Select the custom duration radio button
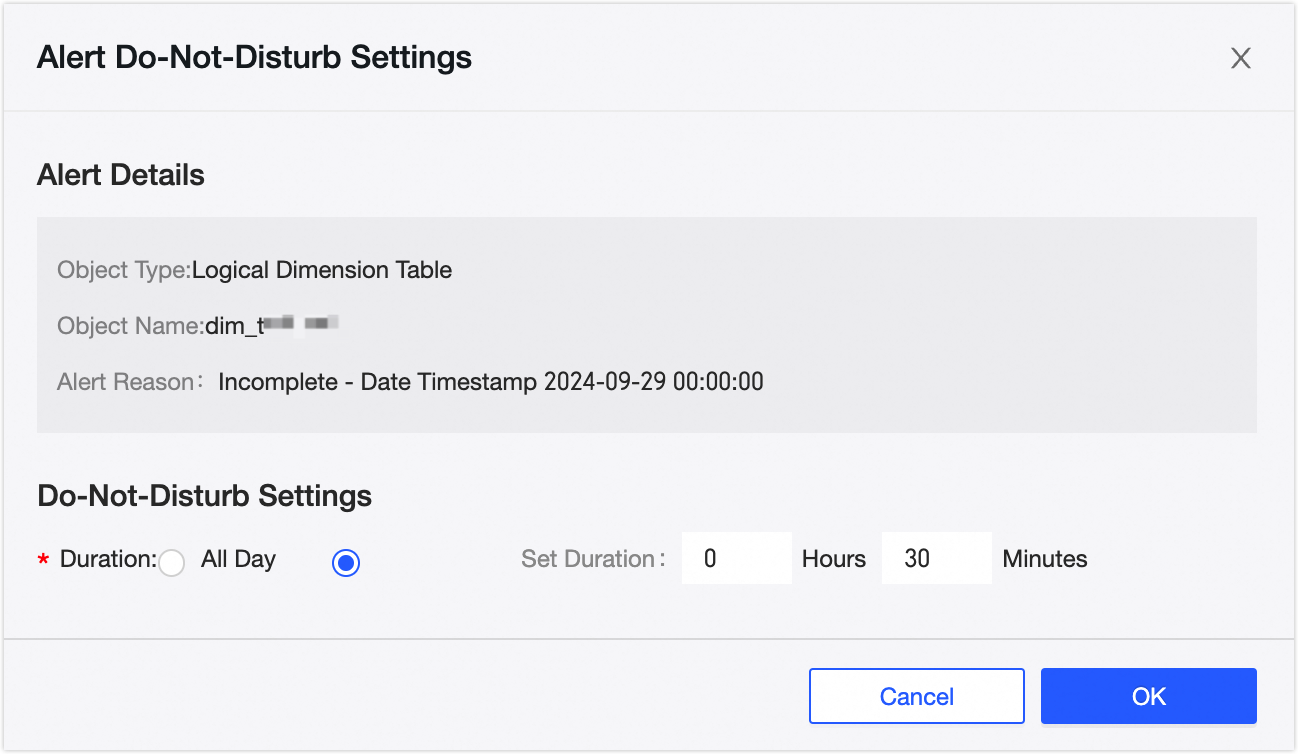This screenshot has height=754, width=1298. [x=345, y=563]
